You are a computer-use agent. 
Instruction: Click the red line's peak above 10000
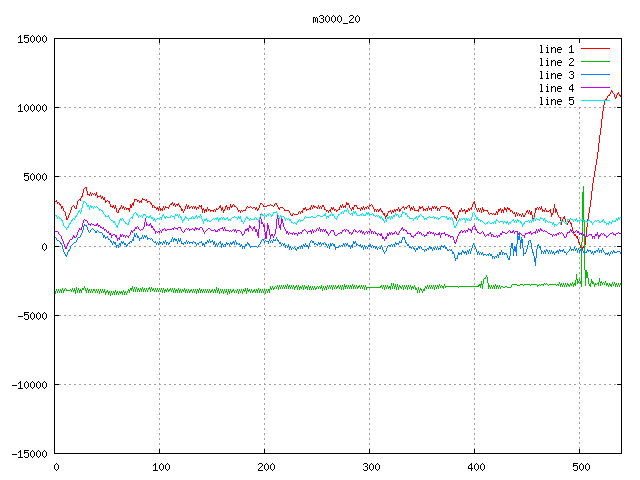click(x=611, y=91)
